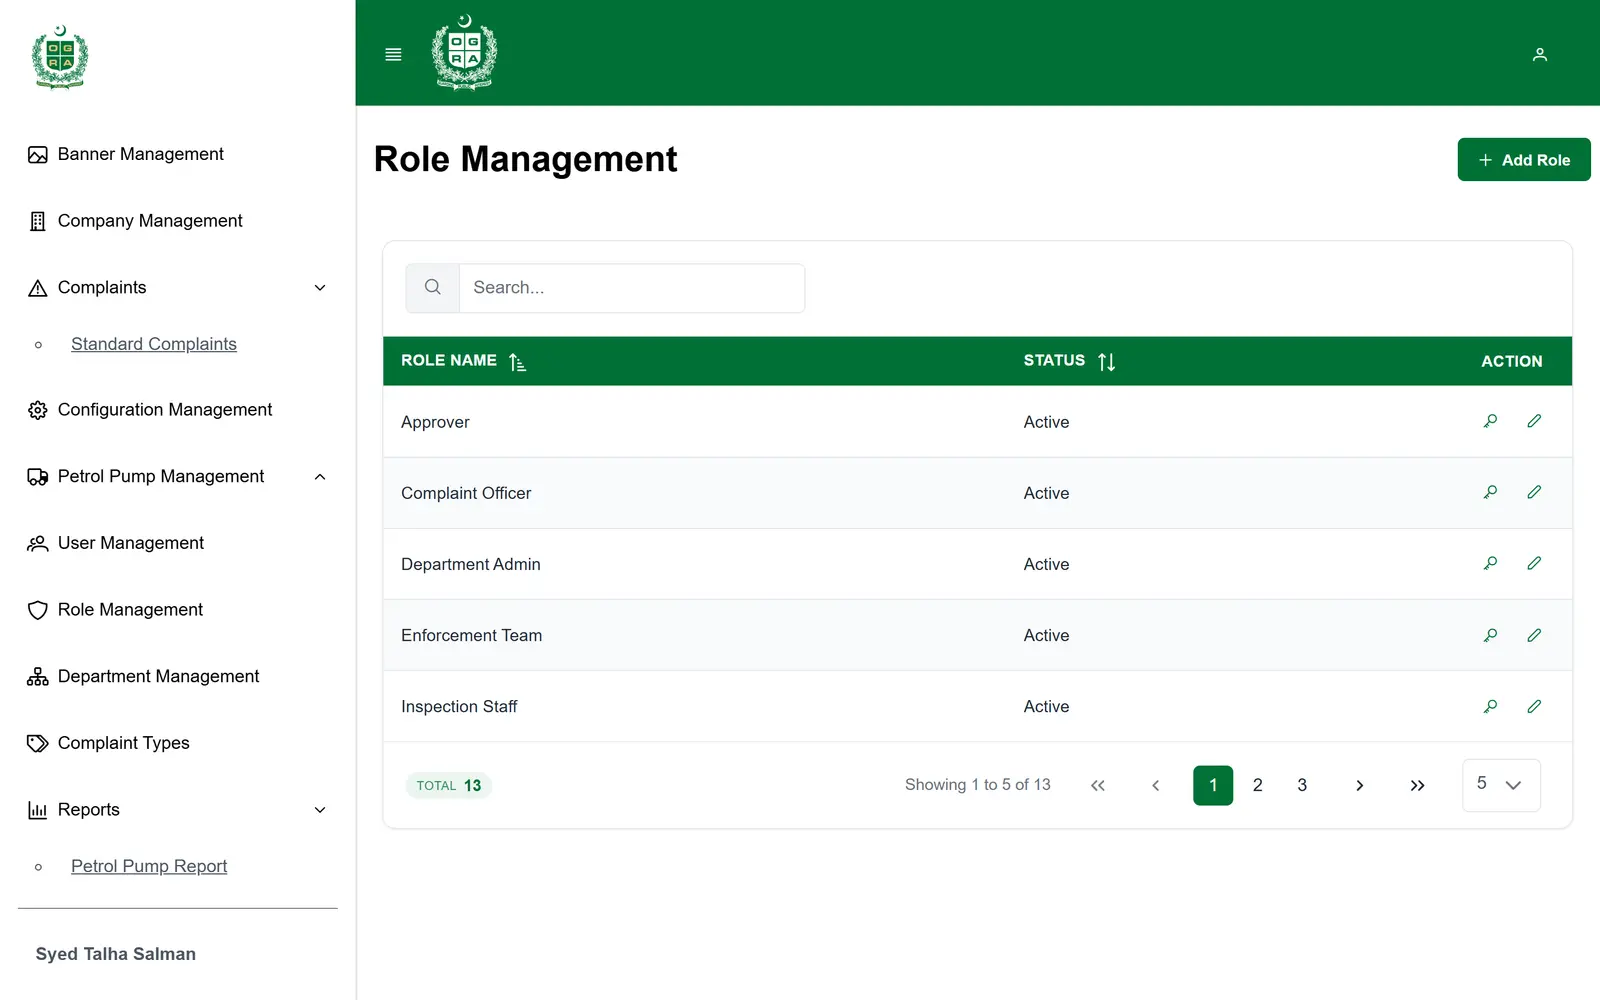Edit the Department Admin role
This screenshot has width=1600, height=1000.
coord(1534,563)
